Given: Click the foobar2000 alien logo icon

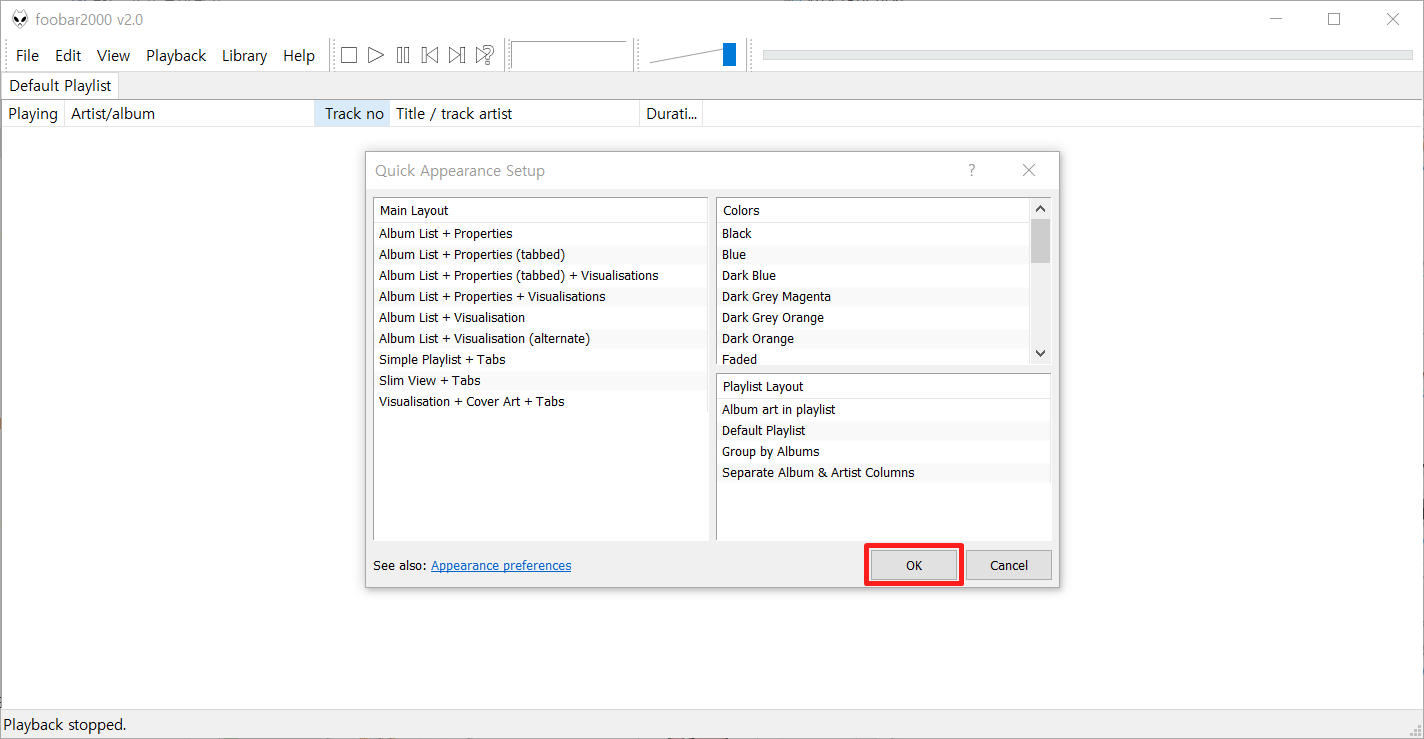Looking at the screenshot, I should click(20, 19).
